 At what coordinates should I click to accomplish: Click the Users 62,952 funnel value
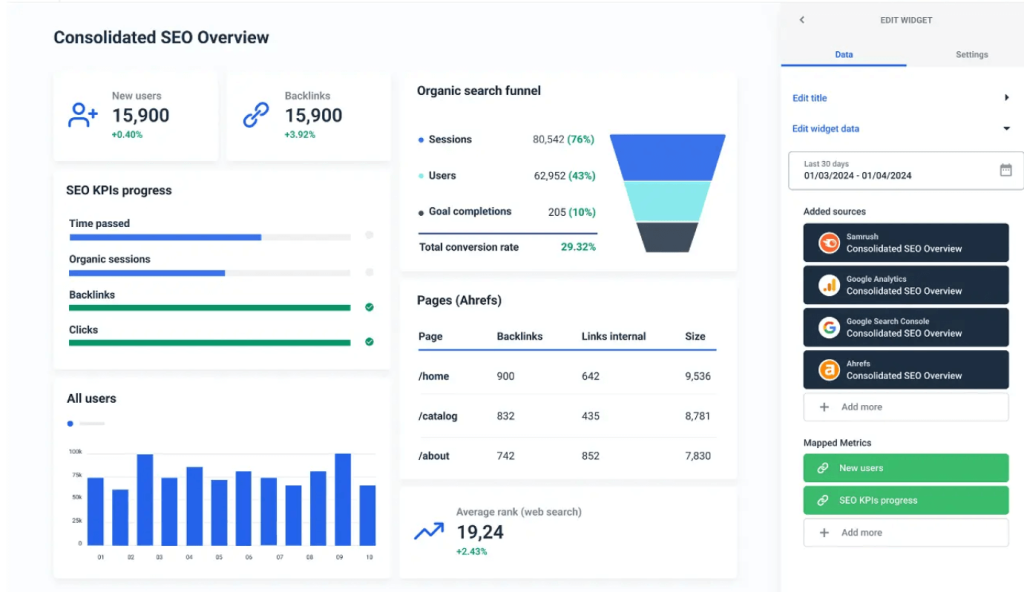point(549,176)
